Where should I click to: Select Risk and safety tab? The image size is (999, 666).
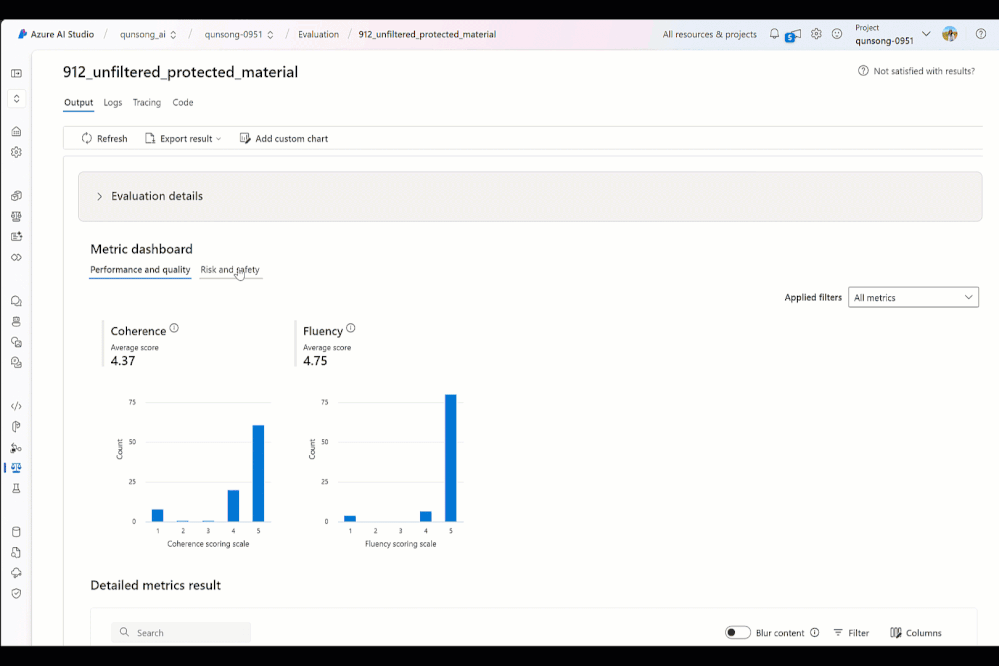pos(230,270)
